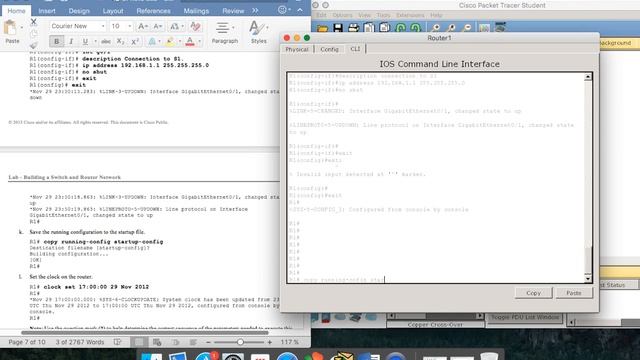
Task: Toggle italic formatting in Word
Action: pyautogui.click(x=71, y=41)
